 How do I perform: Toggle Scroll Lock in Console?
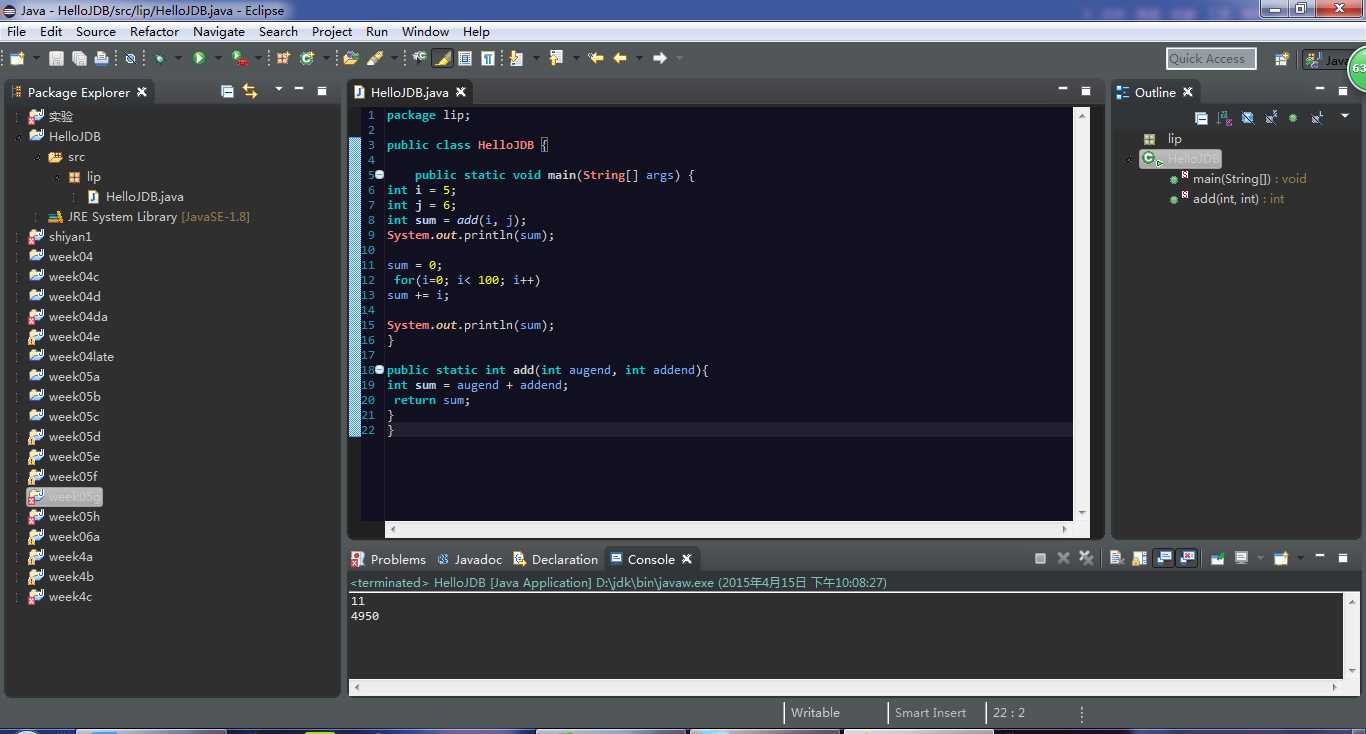pos(1140,558)
